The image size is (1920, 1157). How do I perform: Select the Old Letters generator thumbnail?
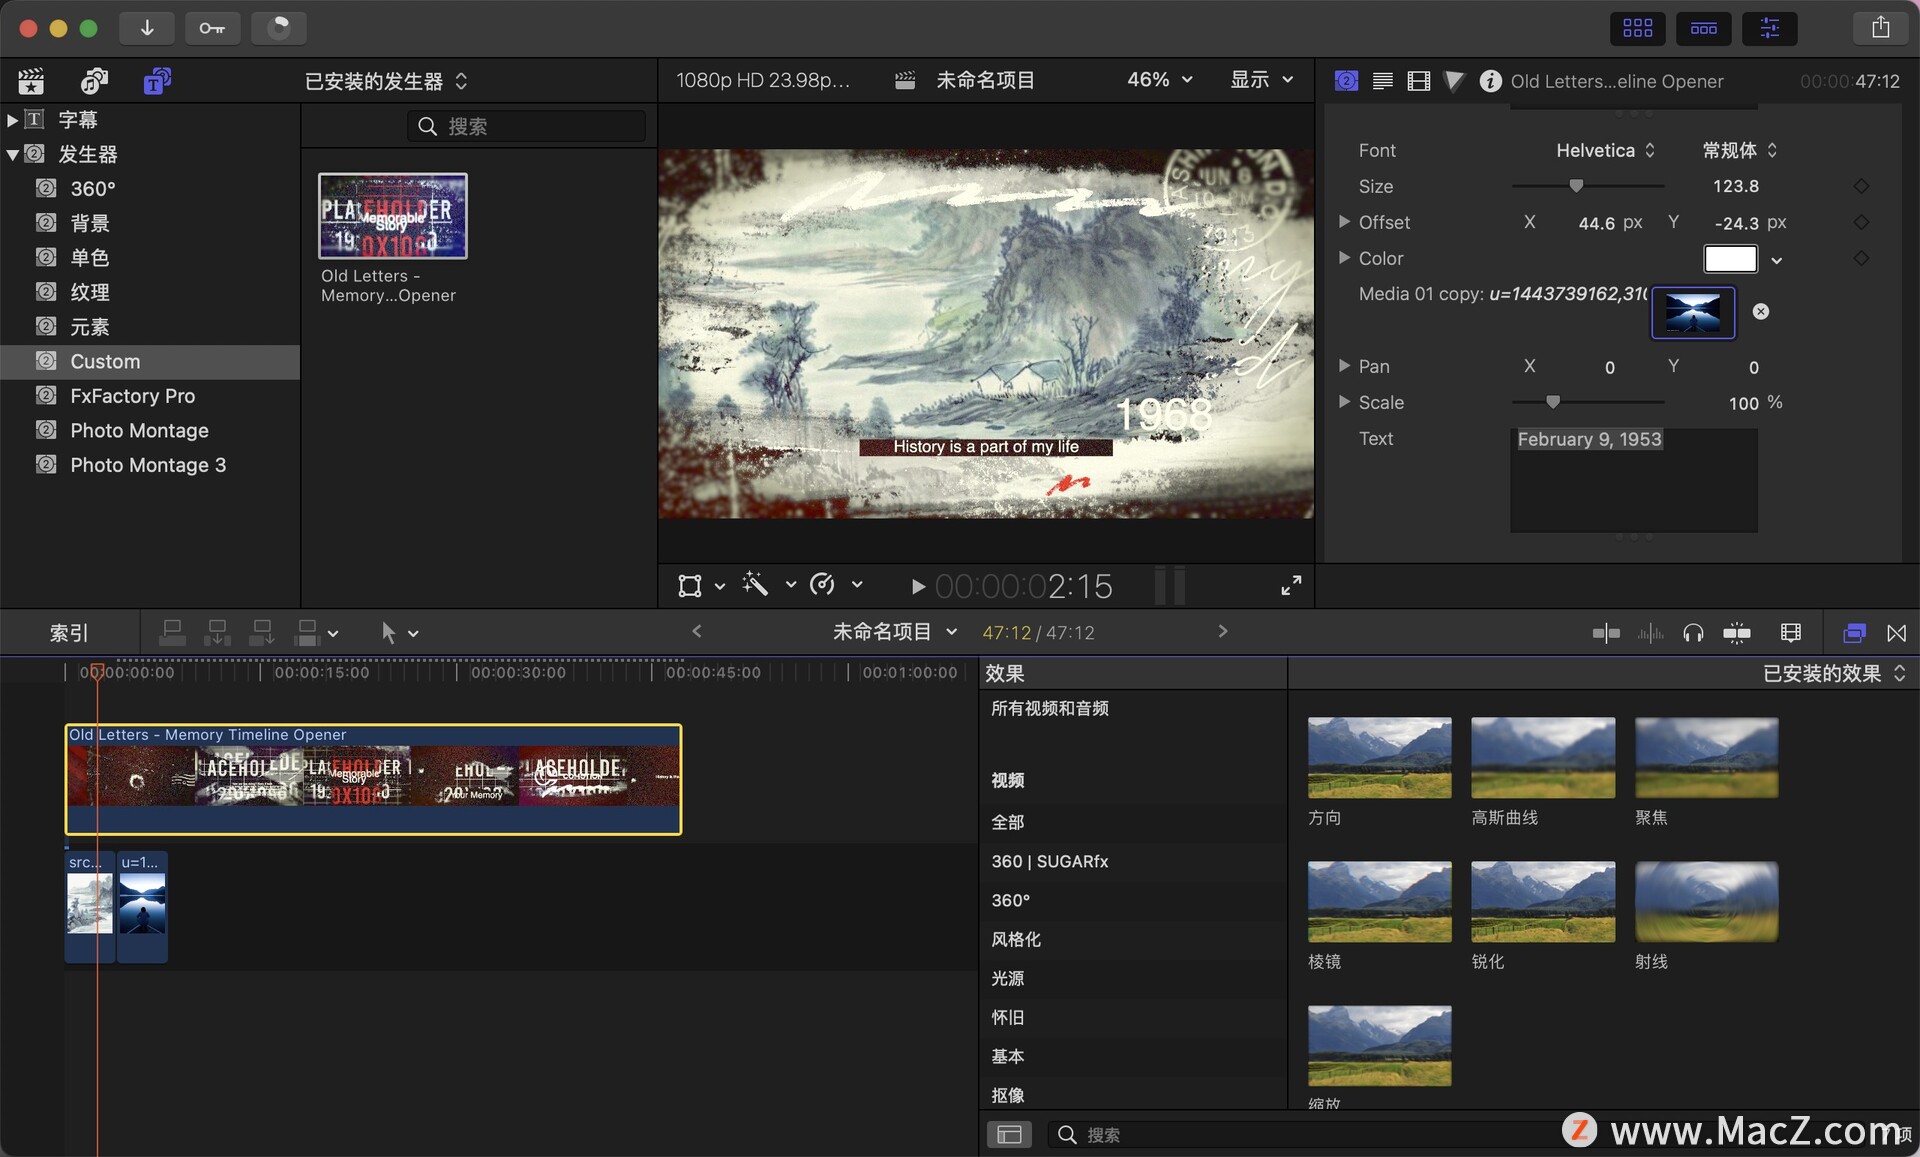(392, 216)
